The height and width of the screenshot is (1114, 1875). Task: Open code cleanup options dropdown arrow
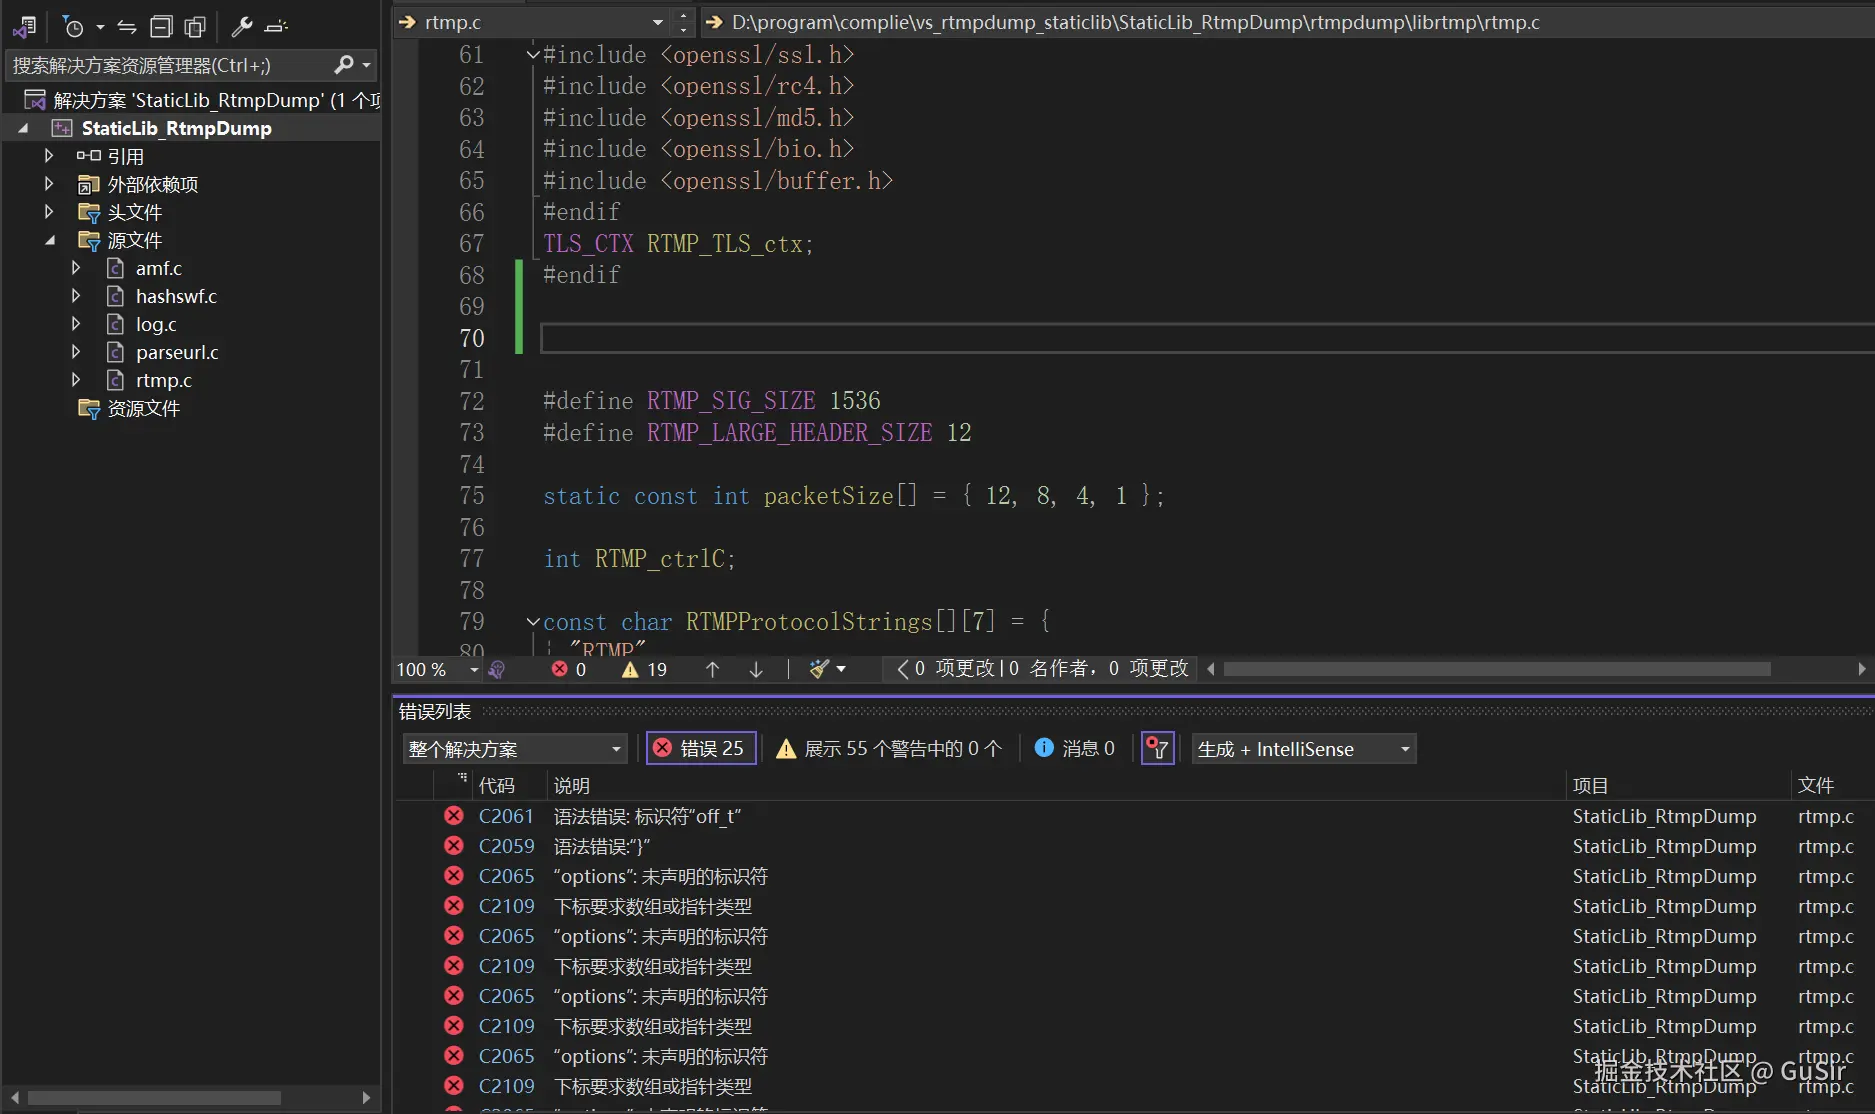click(841, 669)
